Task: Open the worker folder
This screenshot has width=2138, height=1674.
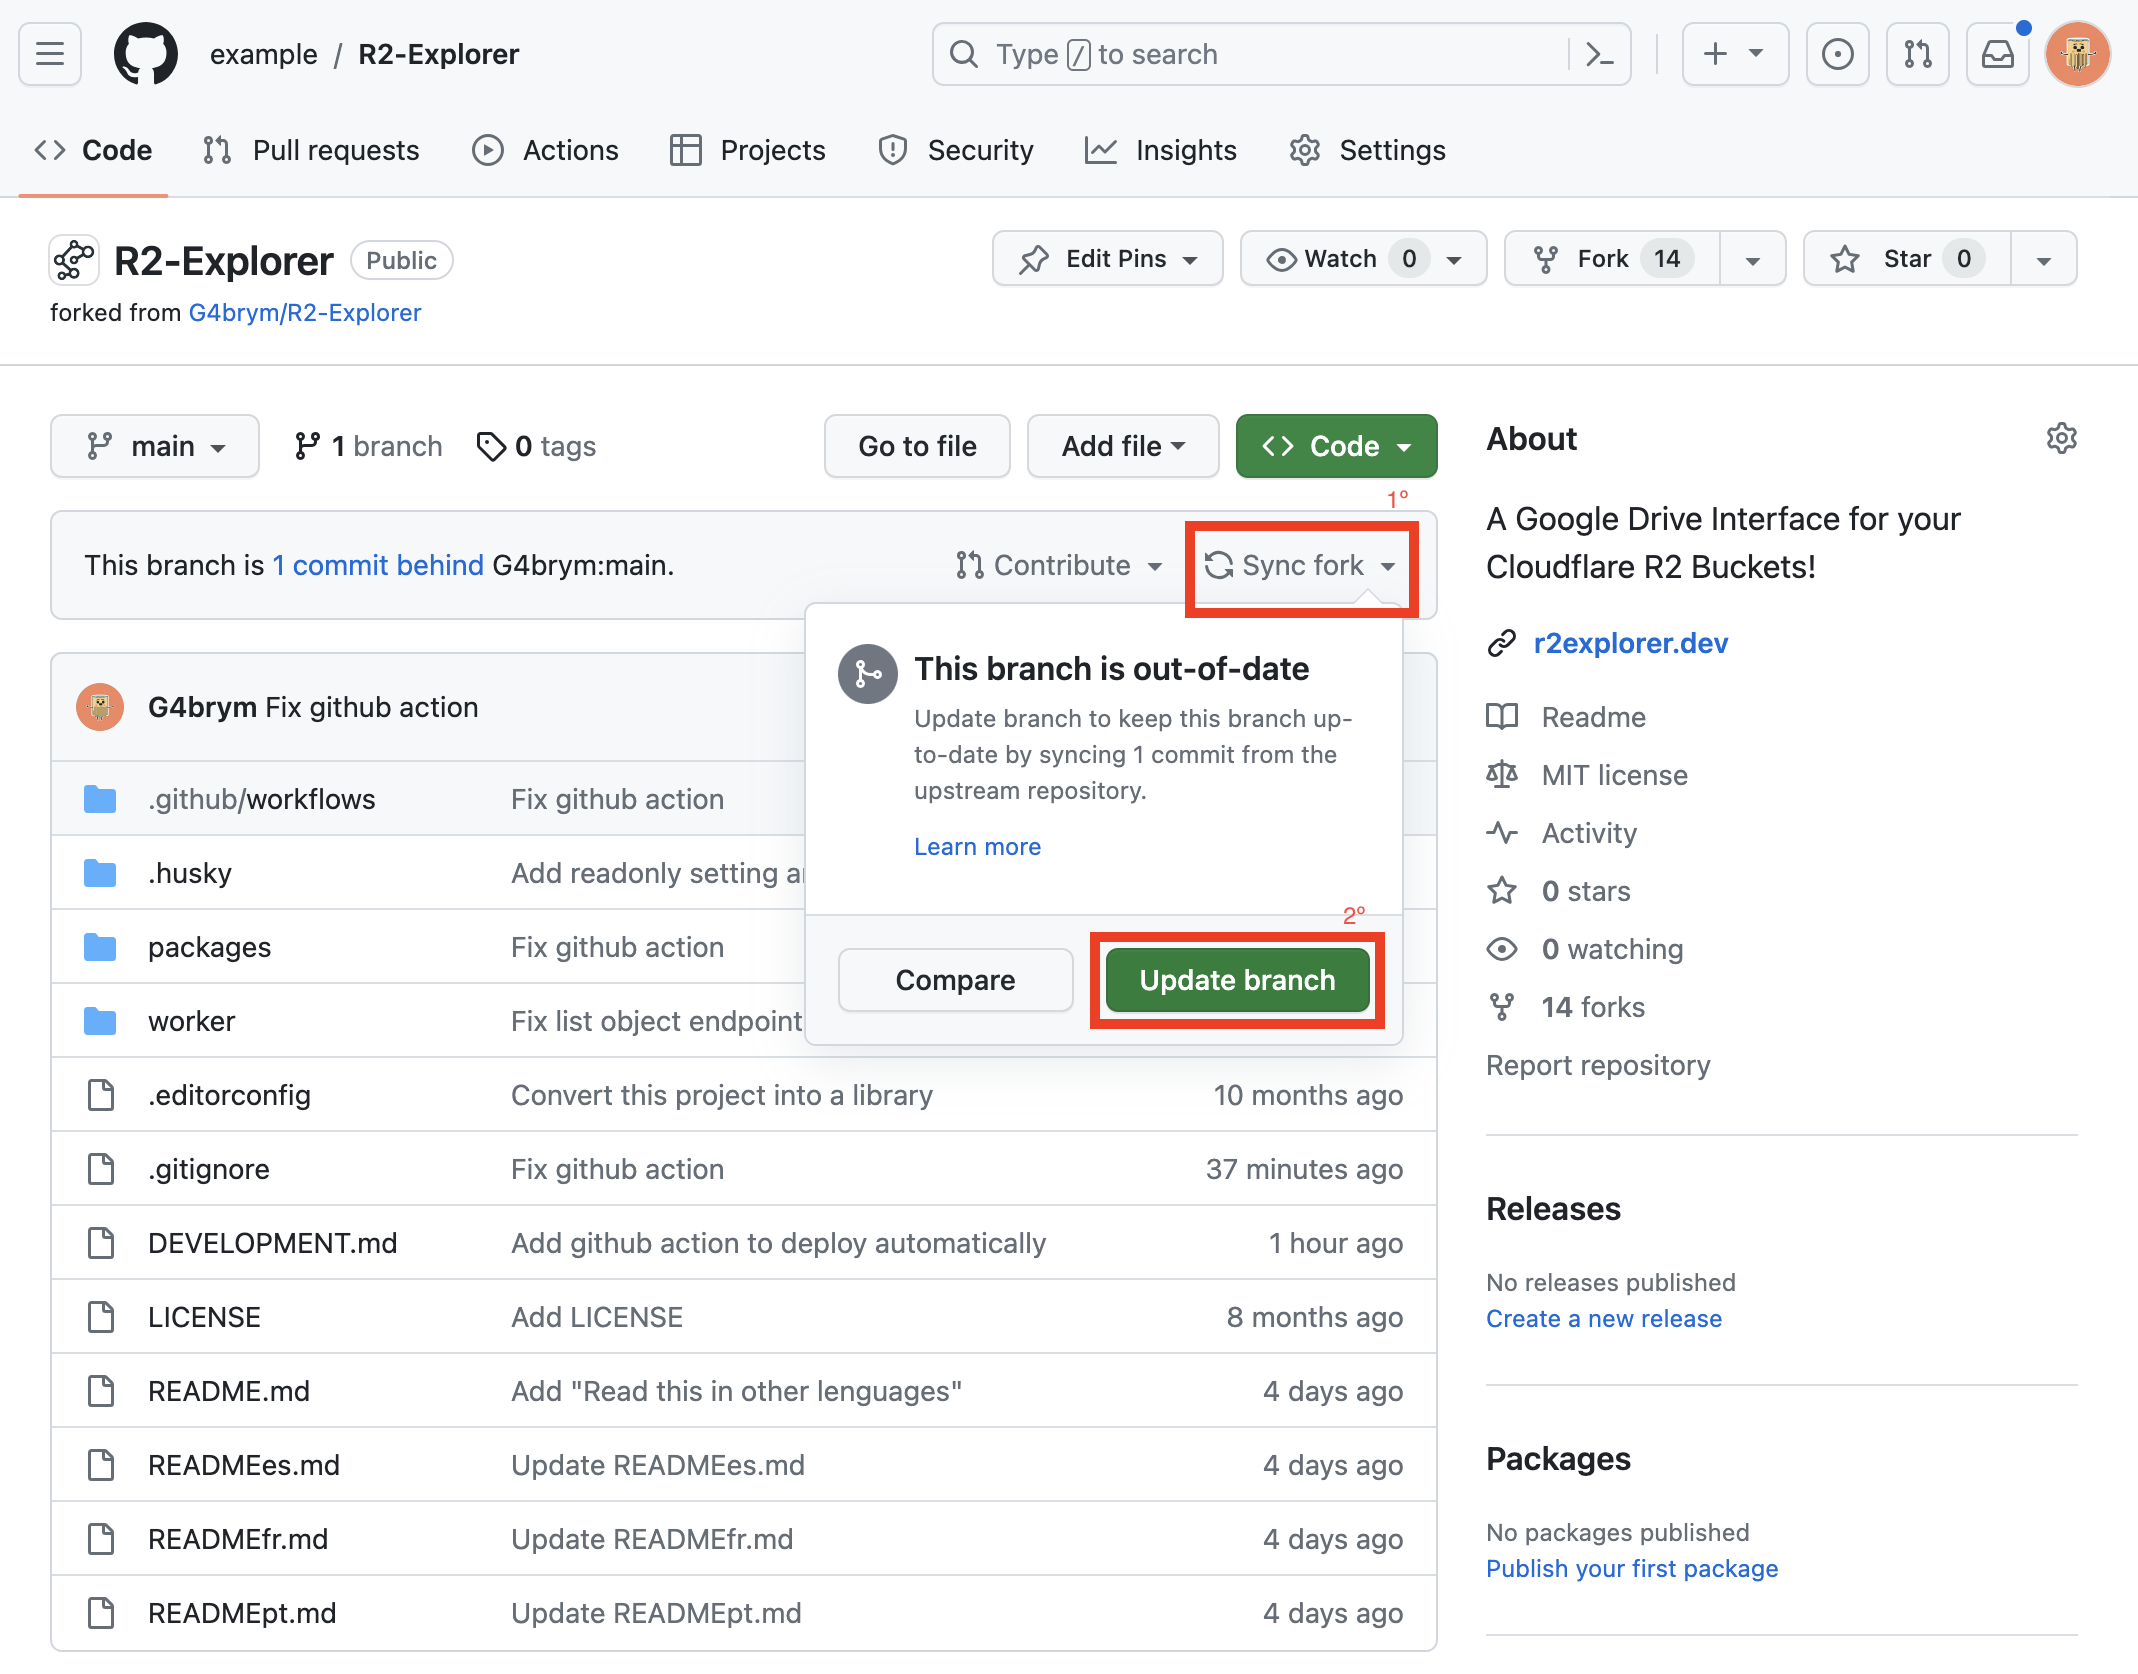Action: coord(191,1021)
